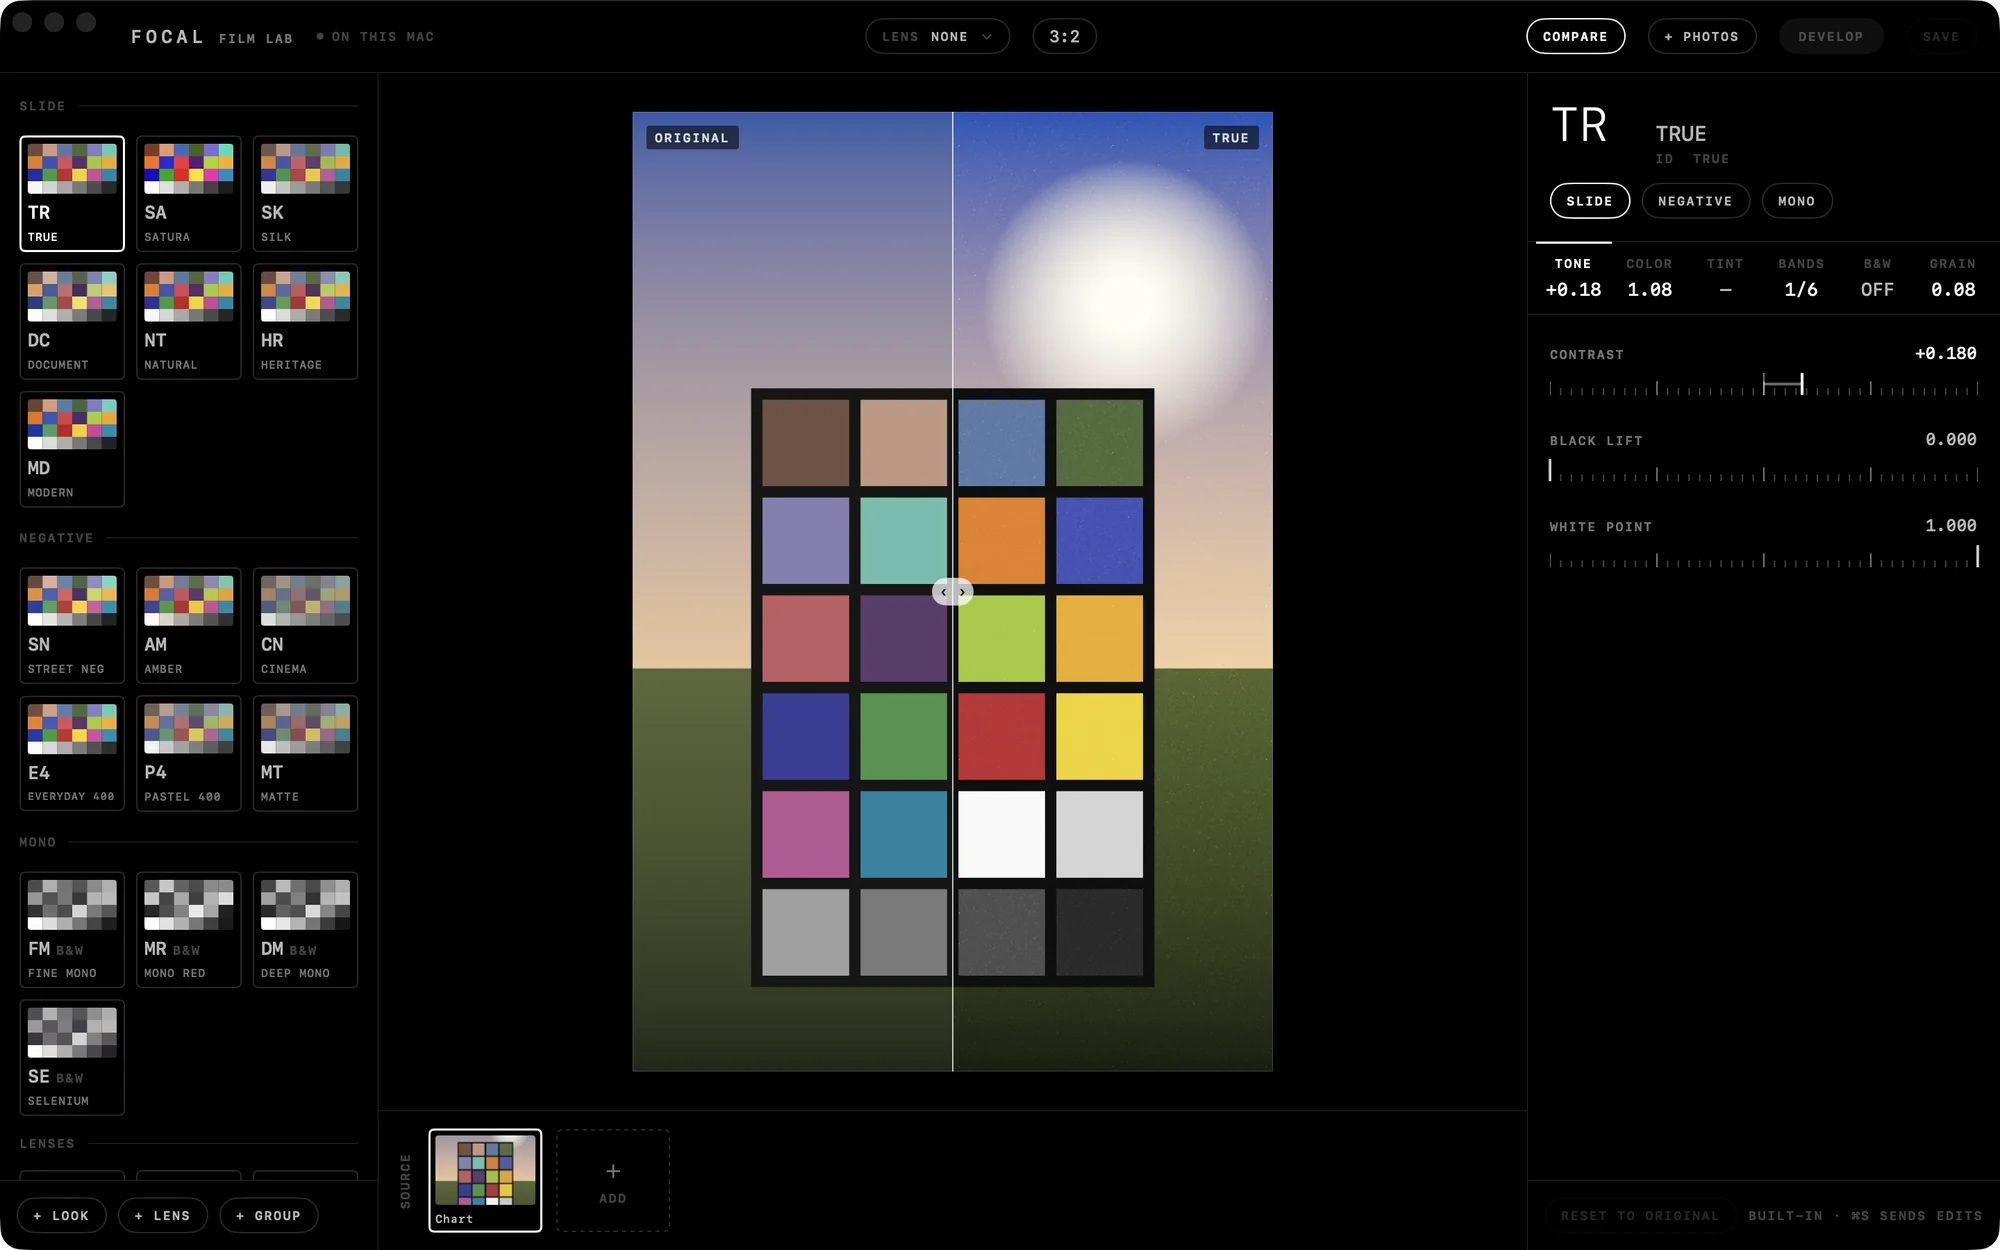Open the Color tab

tap(1649, 277)
